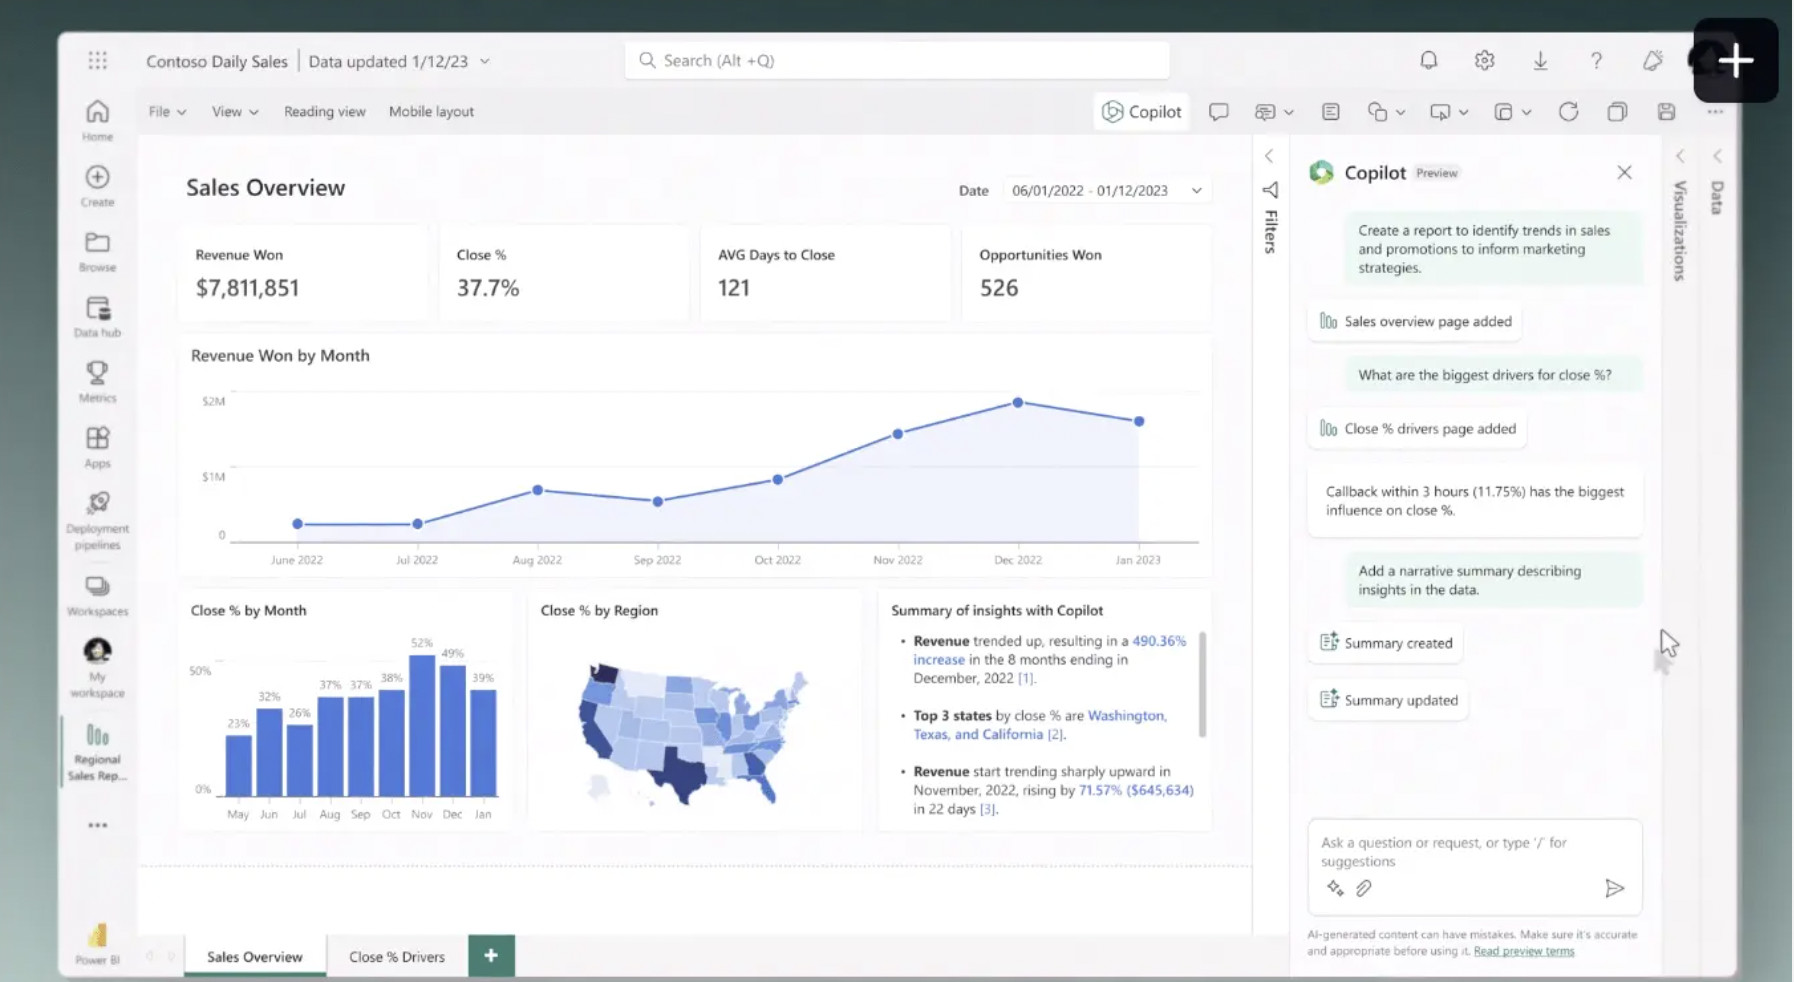Expand the report title dropdown arrow
The width and height of the screenshot is (1794, 982).
click(x=485, y=61)
